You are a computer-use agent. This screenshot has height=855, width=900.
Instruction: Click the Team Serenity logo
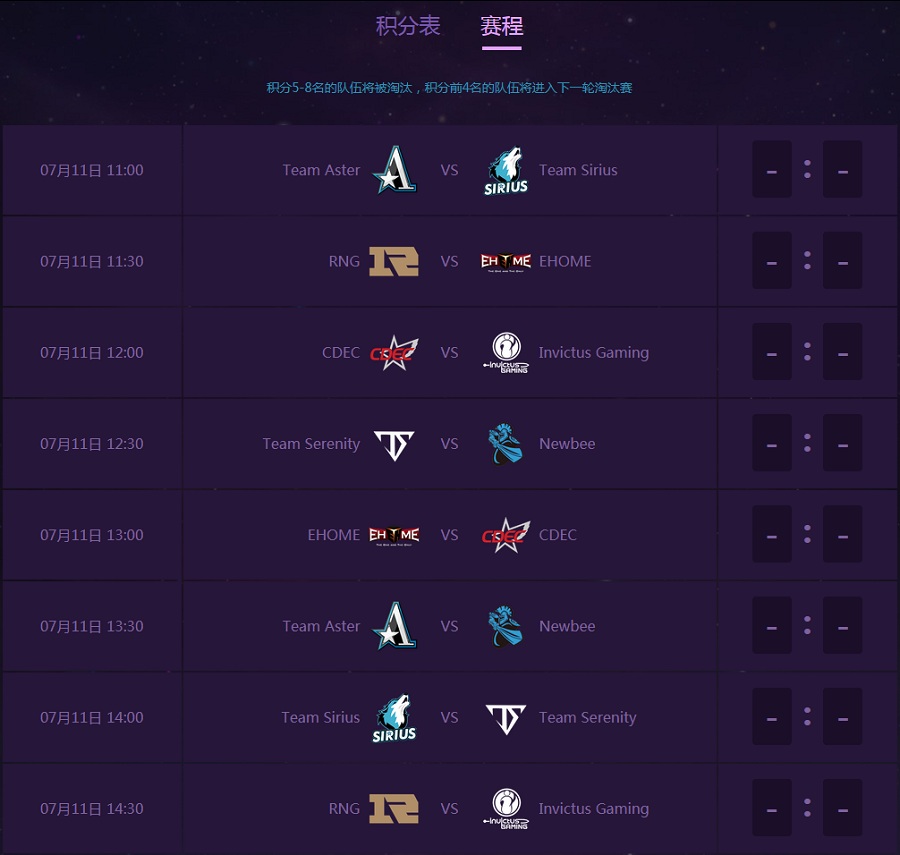coord(394,443)
